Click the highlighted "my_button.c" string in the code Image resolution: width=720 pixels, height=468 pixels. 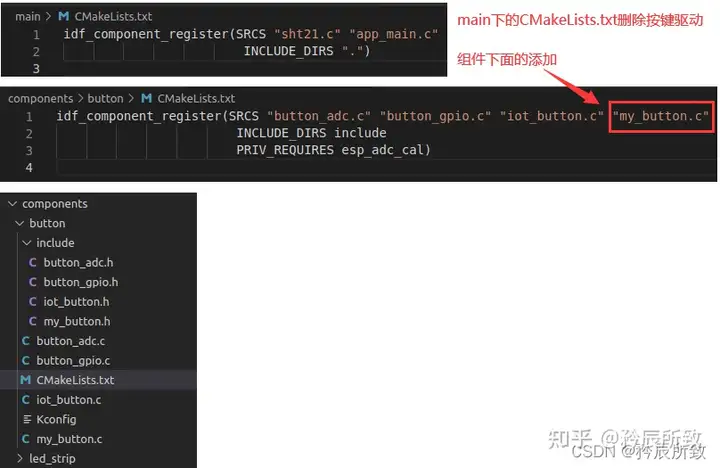point(660,116)
